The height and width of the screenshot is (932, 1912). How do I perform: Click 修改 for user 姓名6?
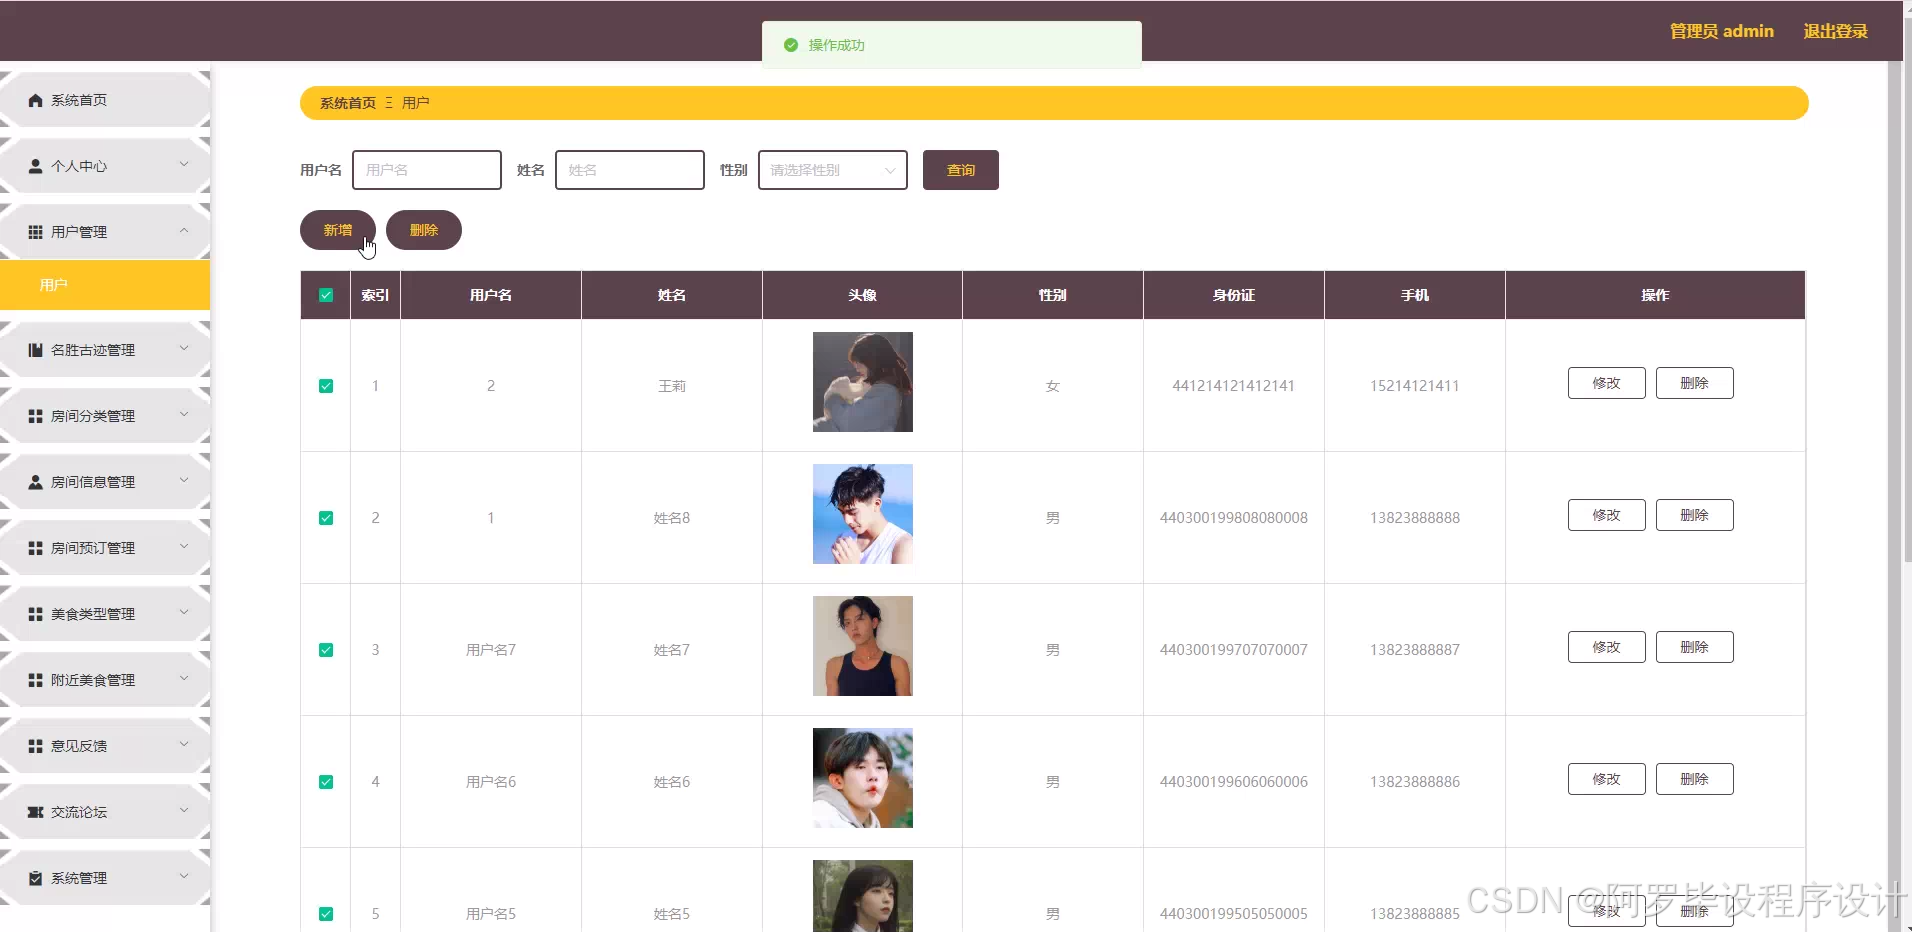click(x=1606, y=779)
